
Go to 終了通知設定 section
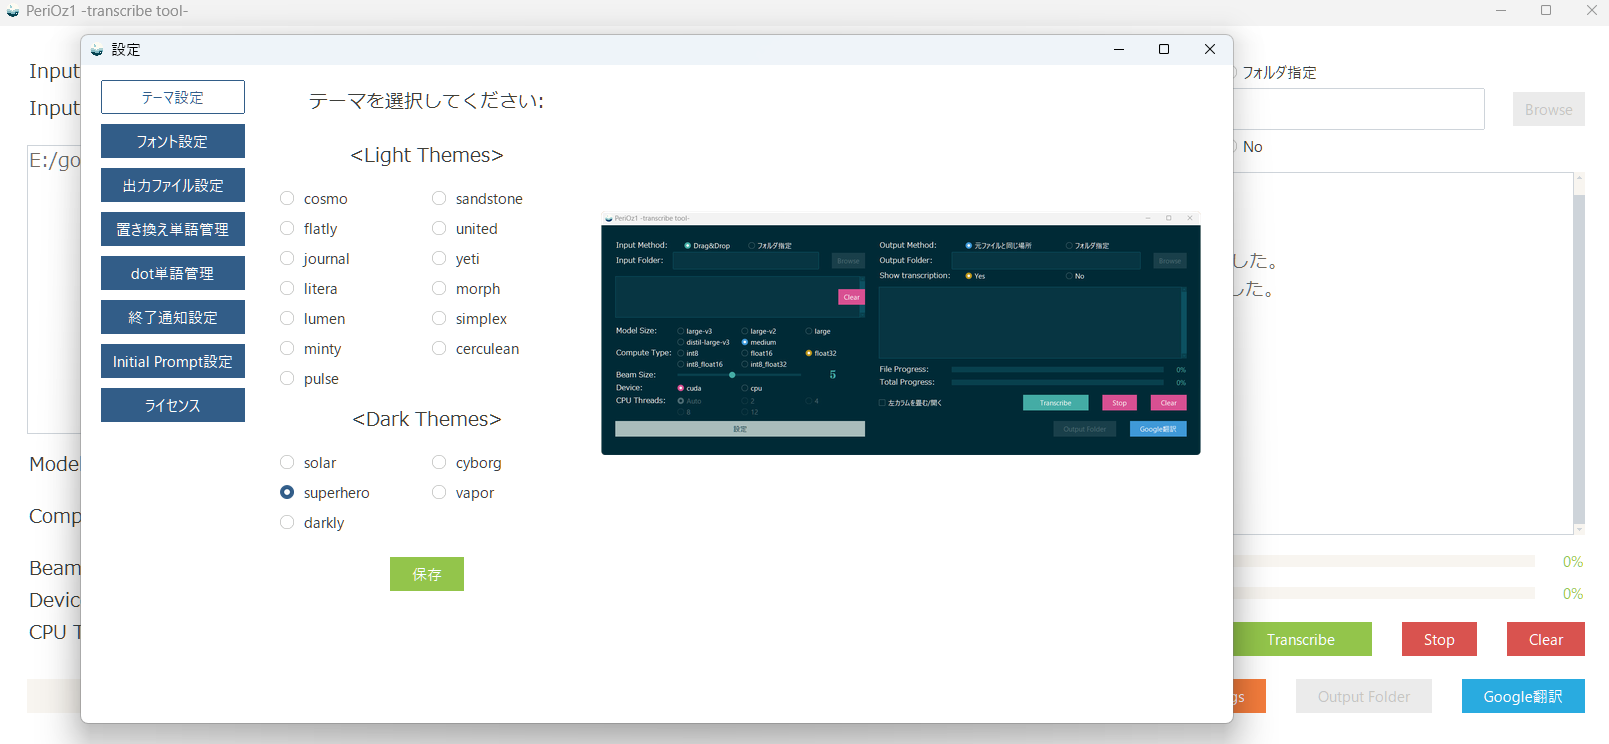(x=172, y=317)
